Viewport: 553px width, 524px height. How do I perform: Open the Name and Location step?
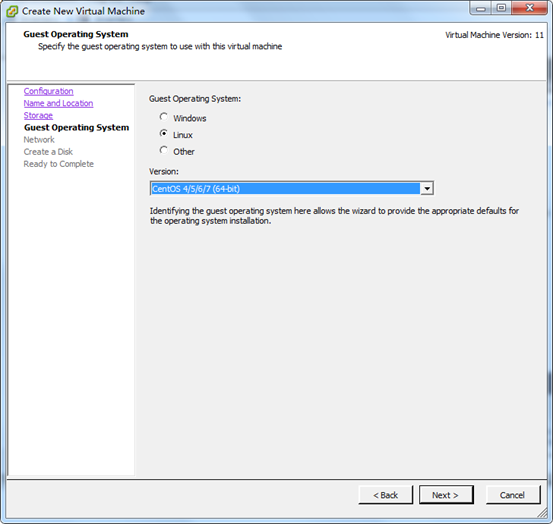[x=59, y=103]
